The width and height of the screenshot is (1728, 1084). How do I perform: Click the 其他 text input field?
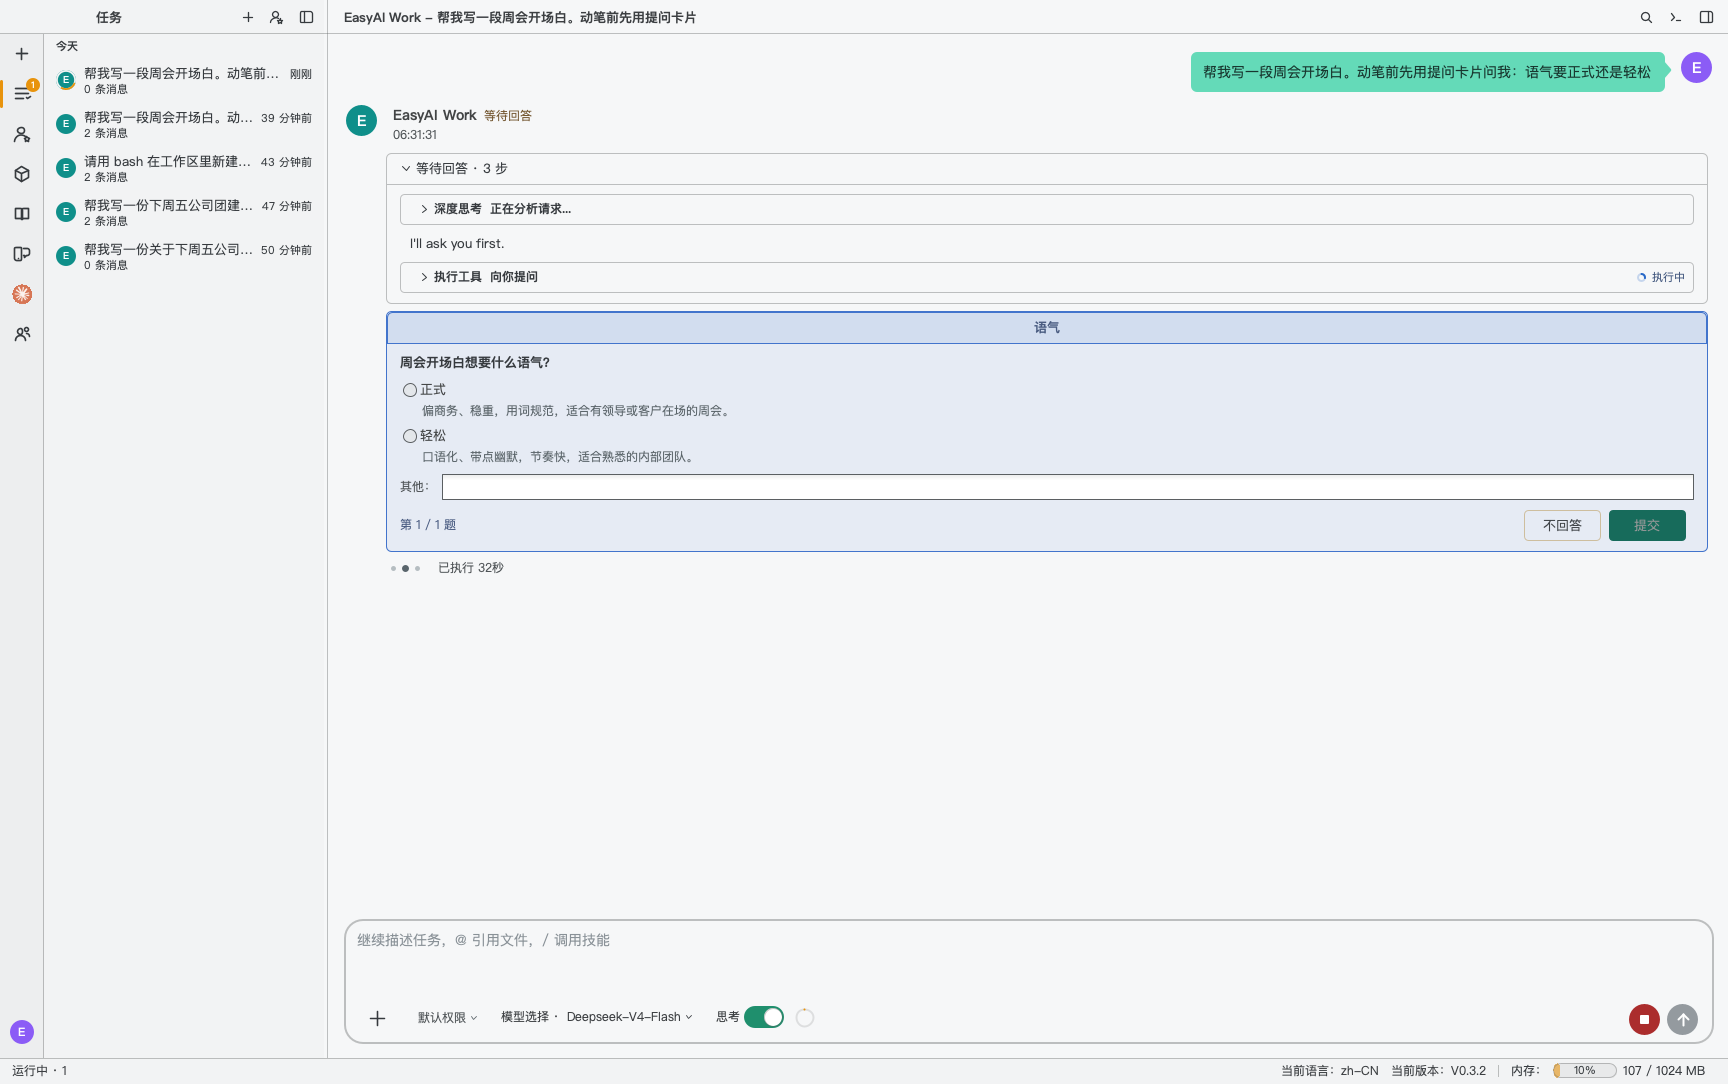1067,487
